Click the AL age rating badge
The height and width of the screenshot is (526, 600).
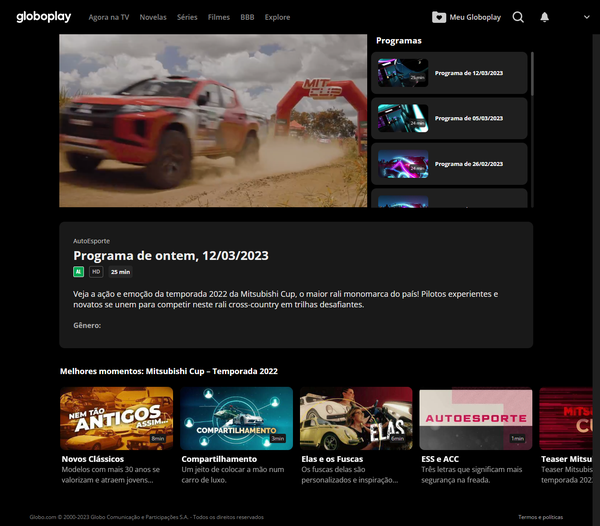pyautogui.click(x=78, y=271)
